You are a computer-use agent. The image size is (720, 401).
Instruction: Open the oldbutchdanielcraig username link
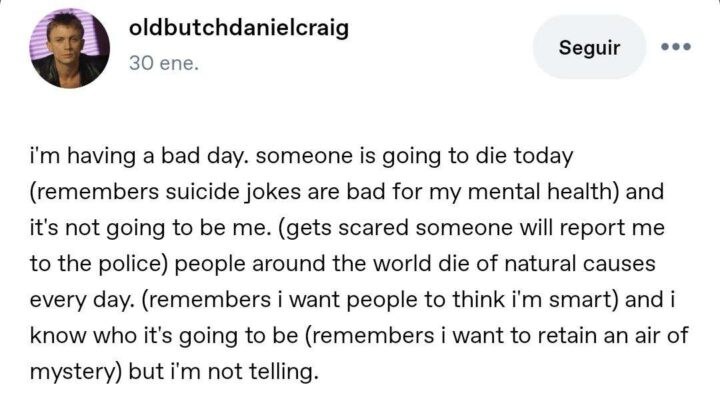240,29
